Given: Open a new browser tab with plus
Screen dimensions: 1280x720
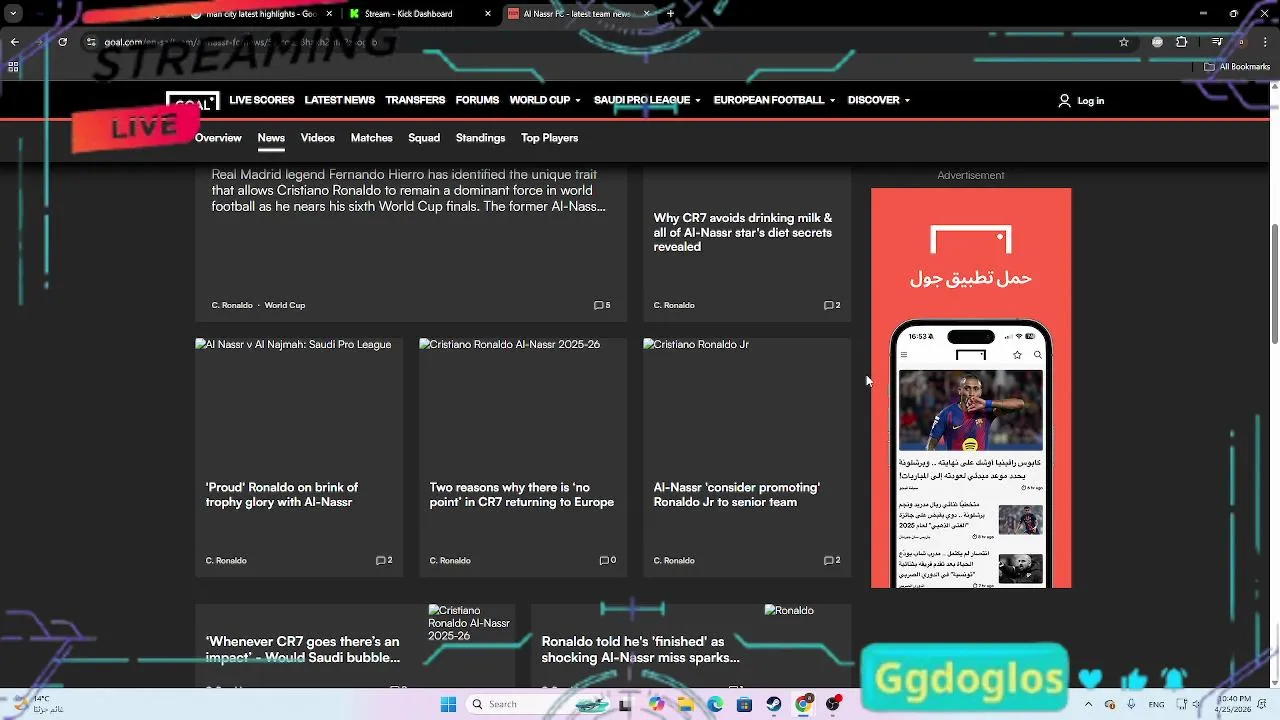Looking at the screenshot, I should click(x=670, y=14).
